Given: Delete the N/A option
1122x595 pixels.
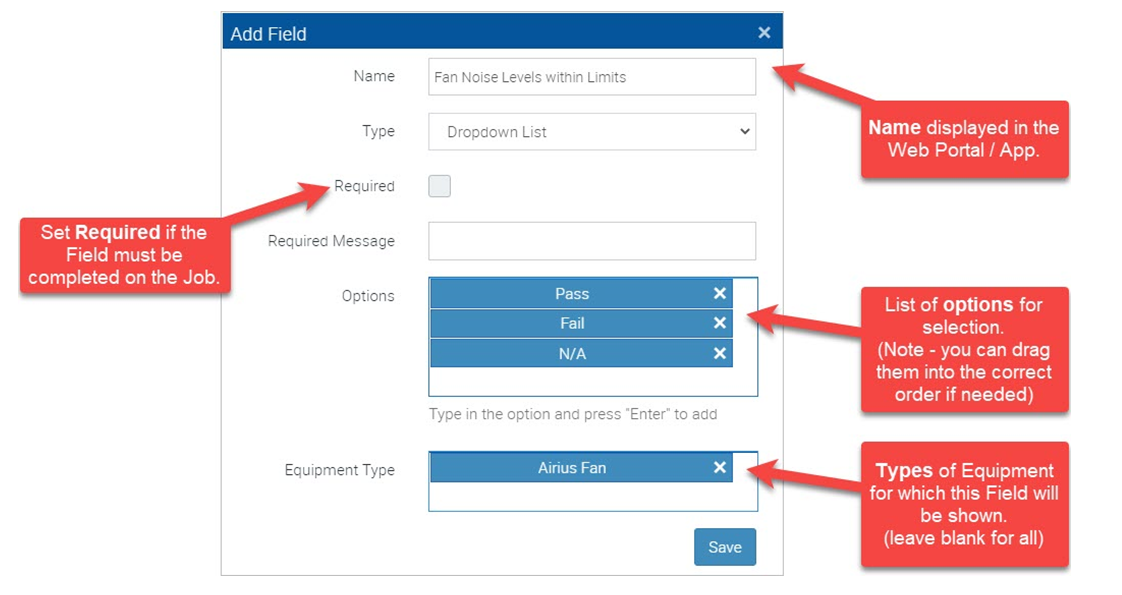Looking at the screenshot, I should 719,353.
